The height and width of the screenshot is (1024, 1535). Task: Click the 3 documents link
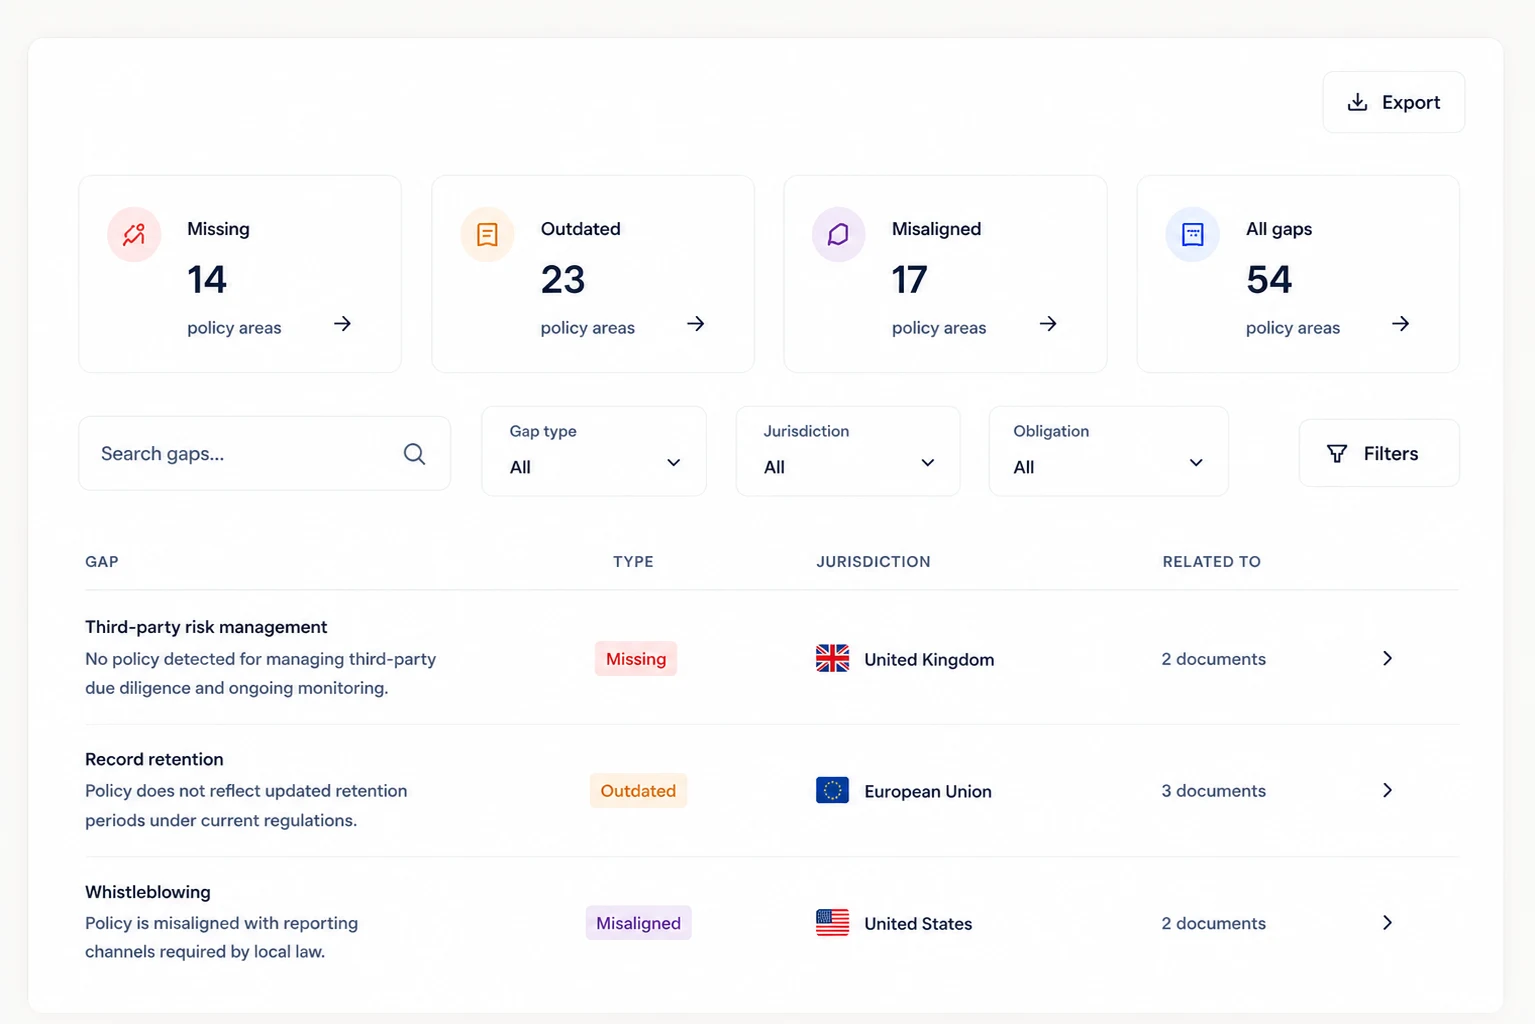tap(1213, 791)
